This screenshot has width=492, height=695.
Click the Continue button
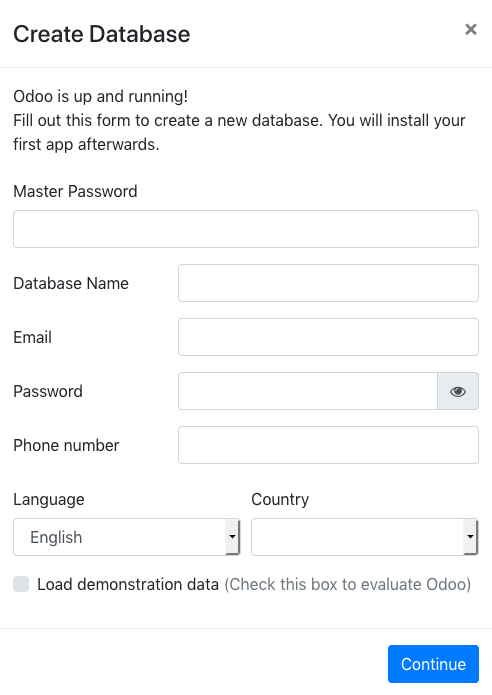point(433,664)
